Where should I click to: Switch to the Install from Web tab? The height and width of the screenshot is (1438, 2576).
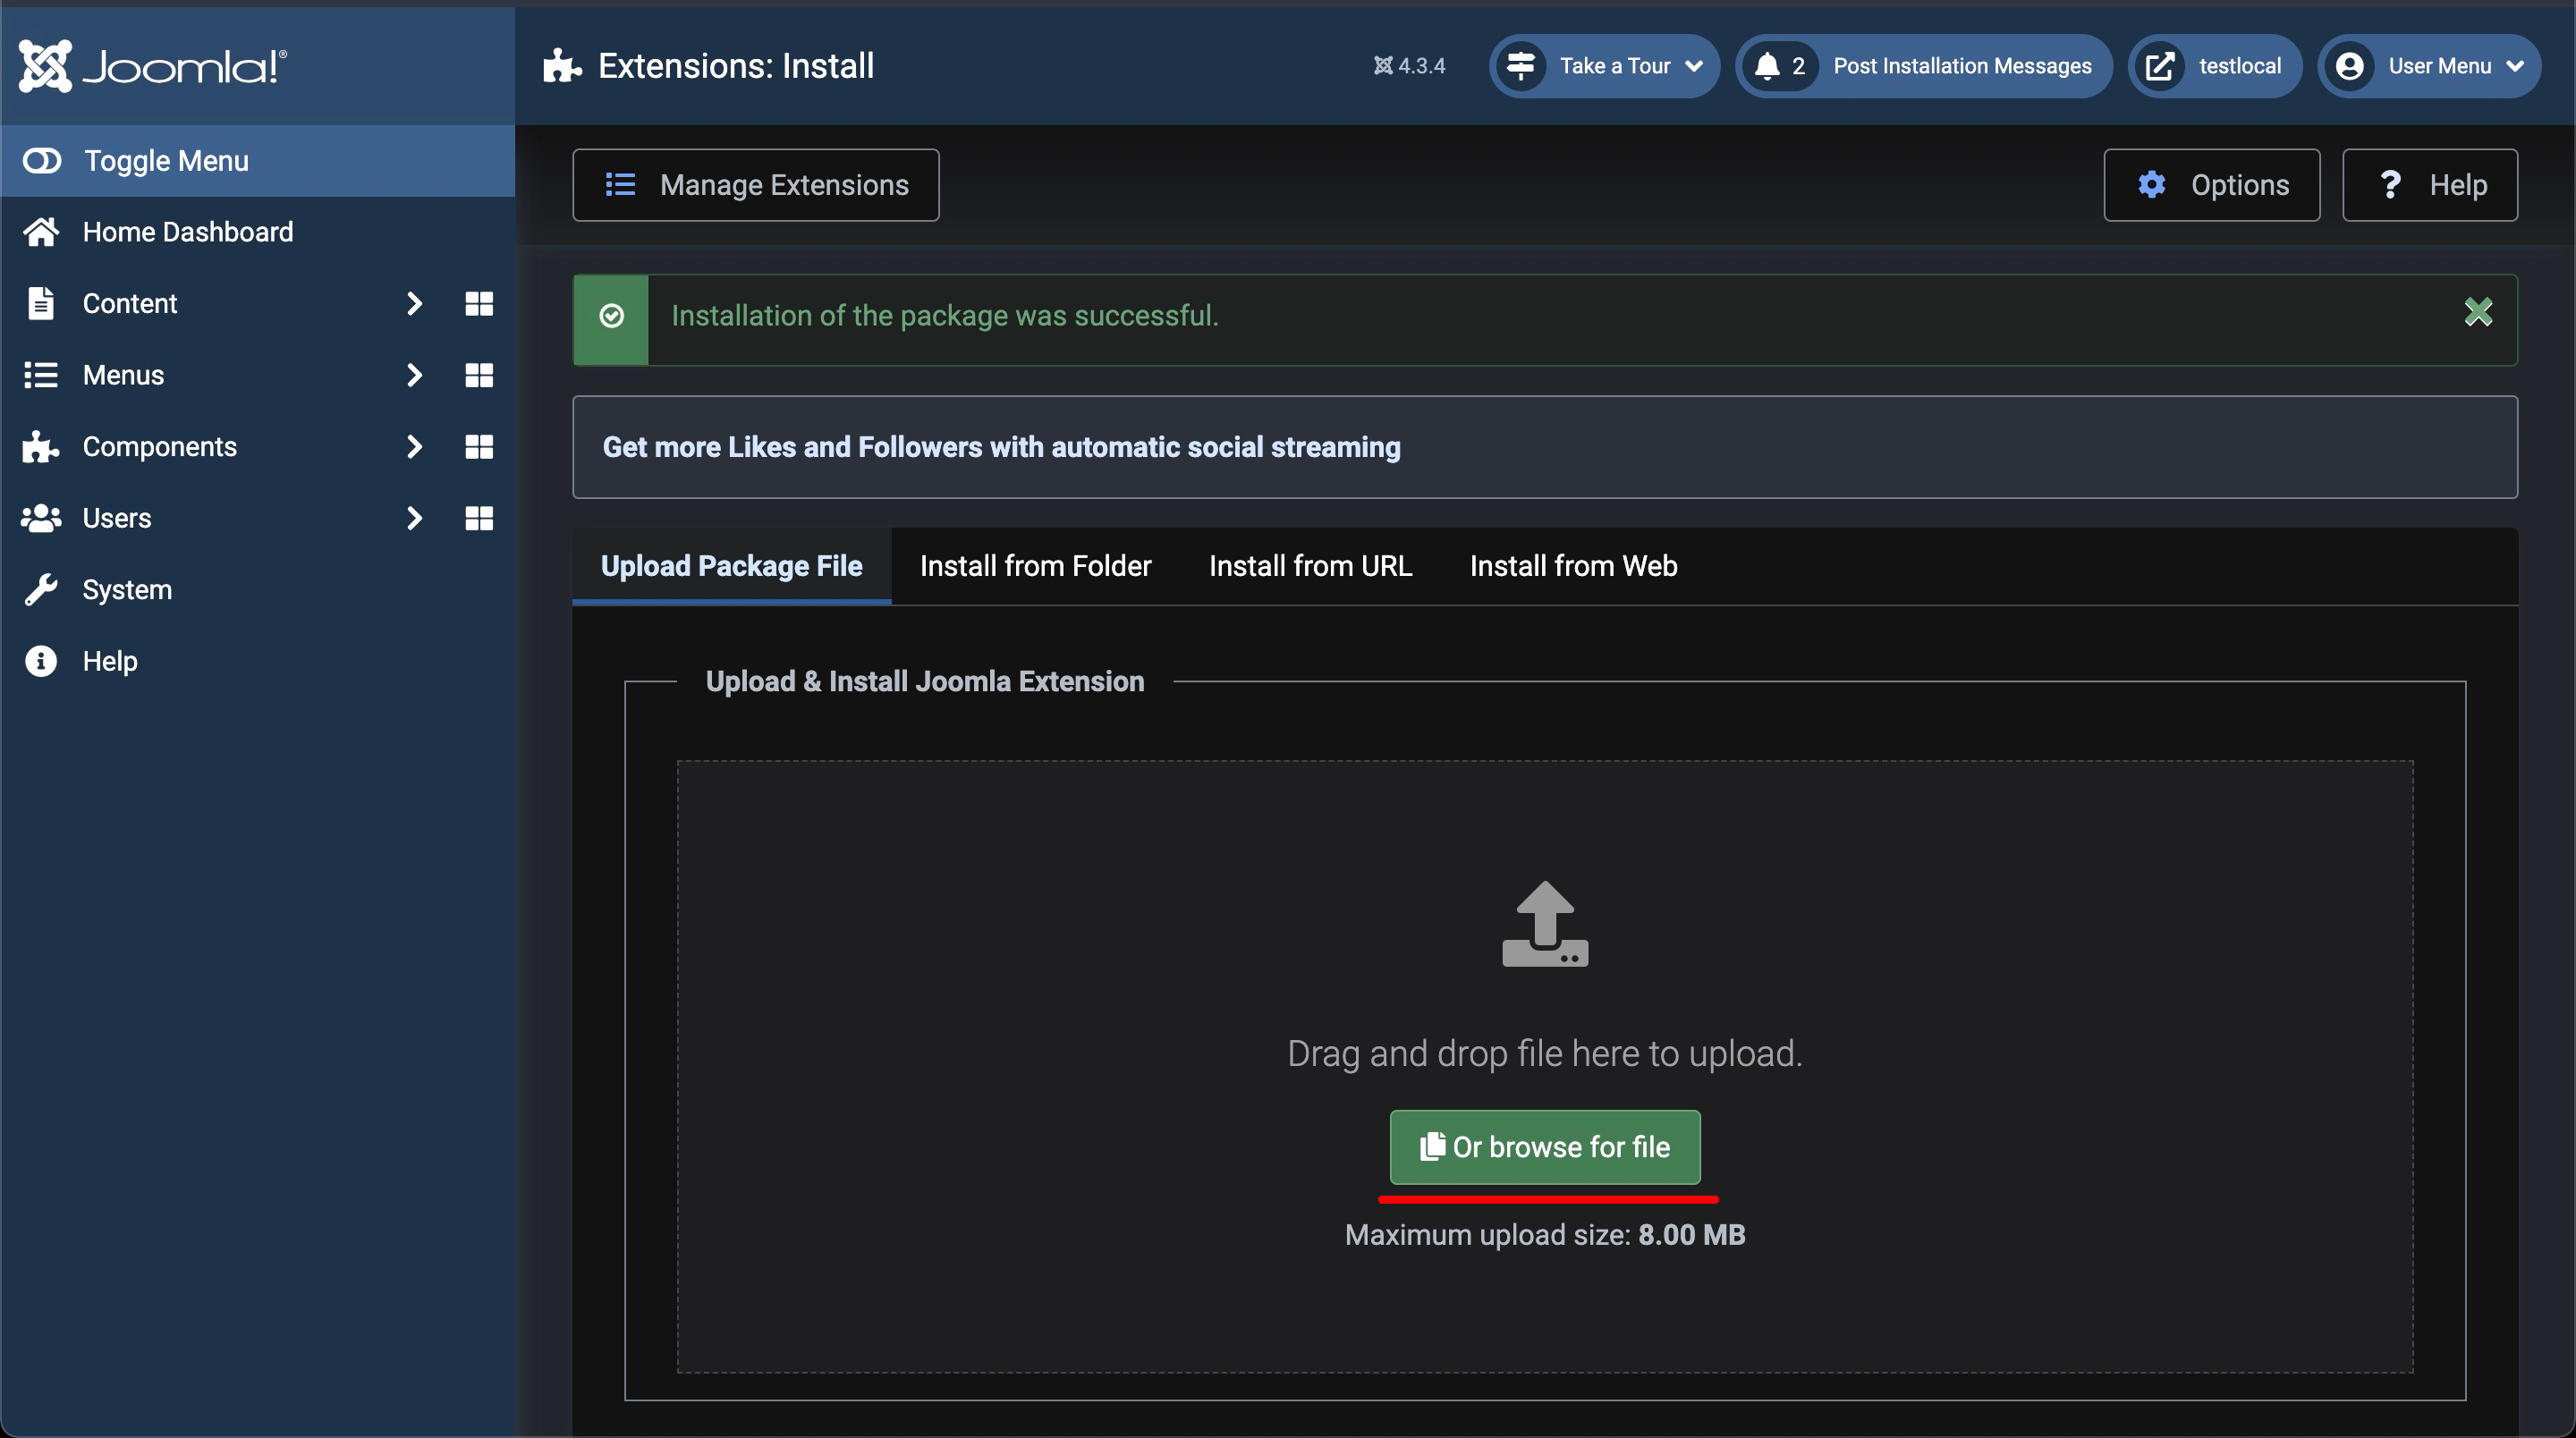coord(1573,566)
